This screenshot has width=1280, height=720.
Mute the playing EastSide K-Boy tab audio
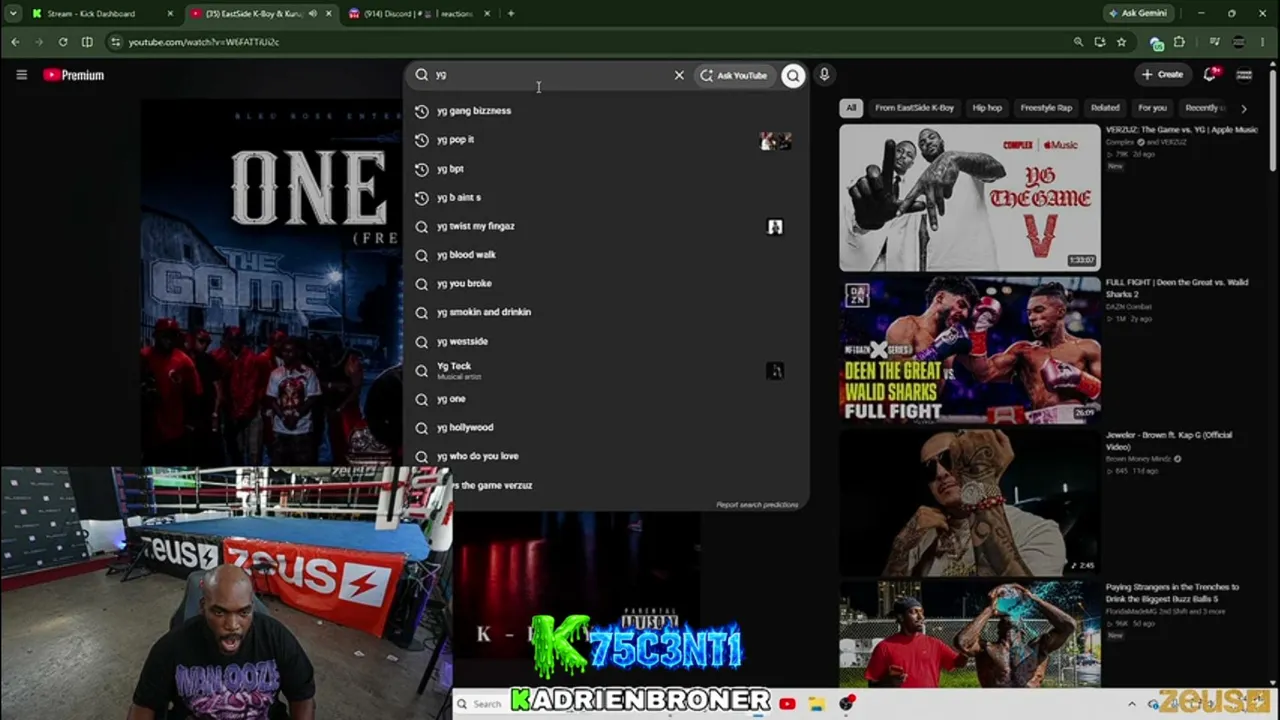coord(313,14)
